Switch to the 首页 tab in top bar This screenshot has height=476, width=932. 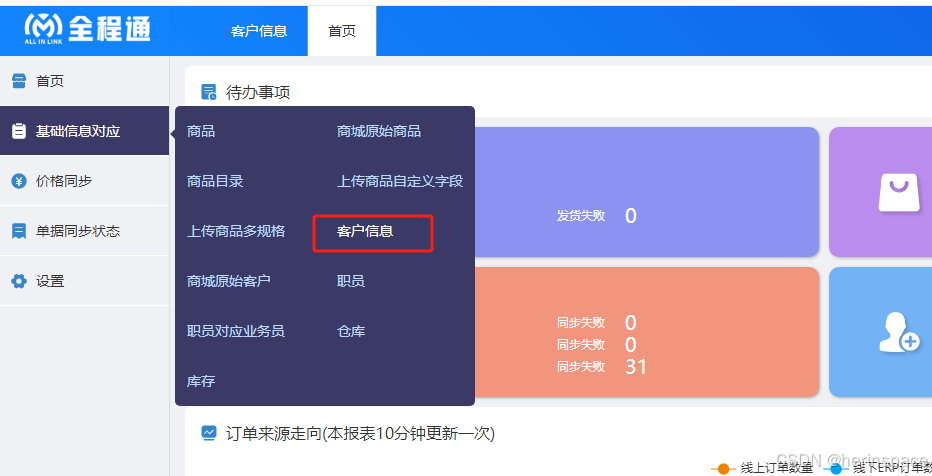[x=342, y=31]
